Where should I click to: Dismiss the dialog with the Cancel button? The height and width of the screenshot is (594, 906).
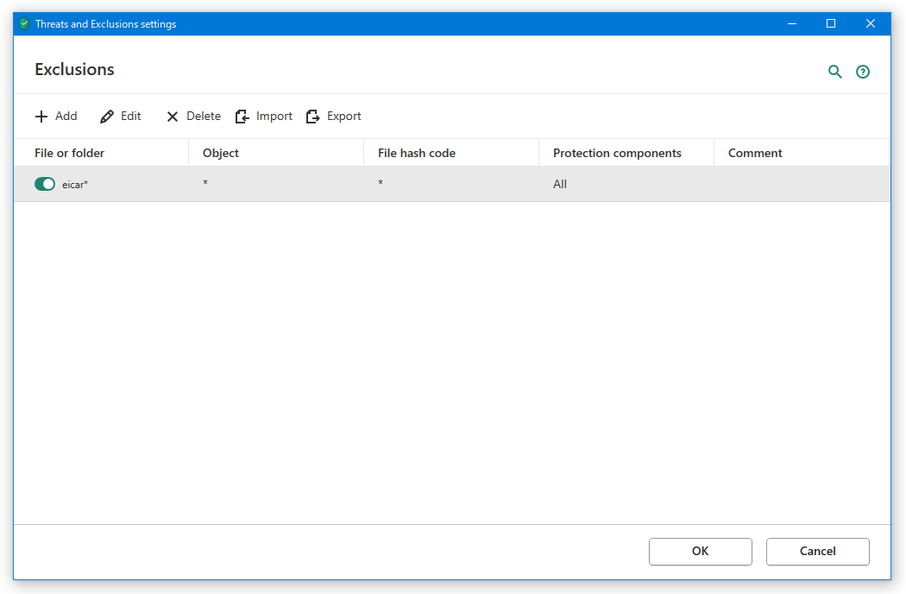(818, 551)
